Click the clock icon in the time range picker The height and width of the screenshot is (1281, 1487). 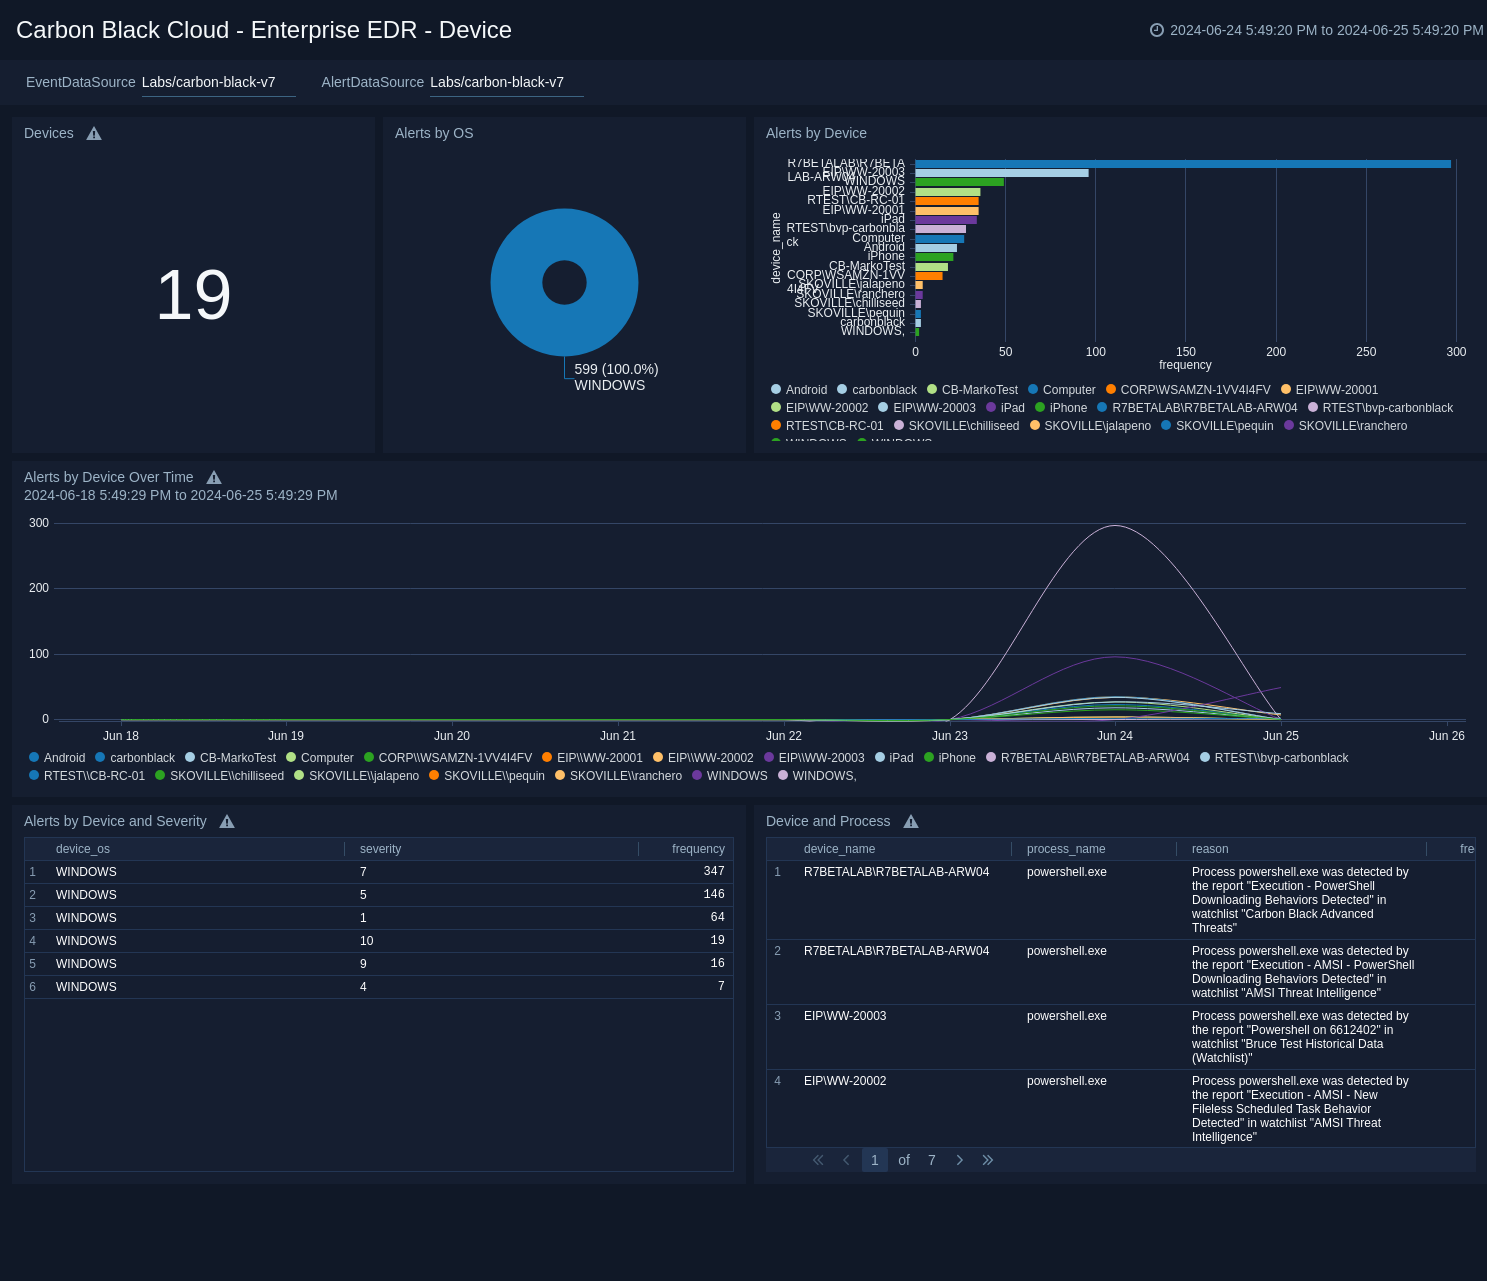point(1157,30)
